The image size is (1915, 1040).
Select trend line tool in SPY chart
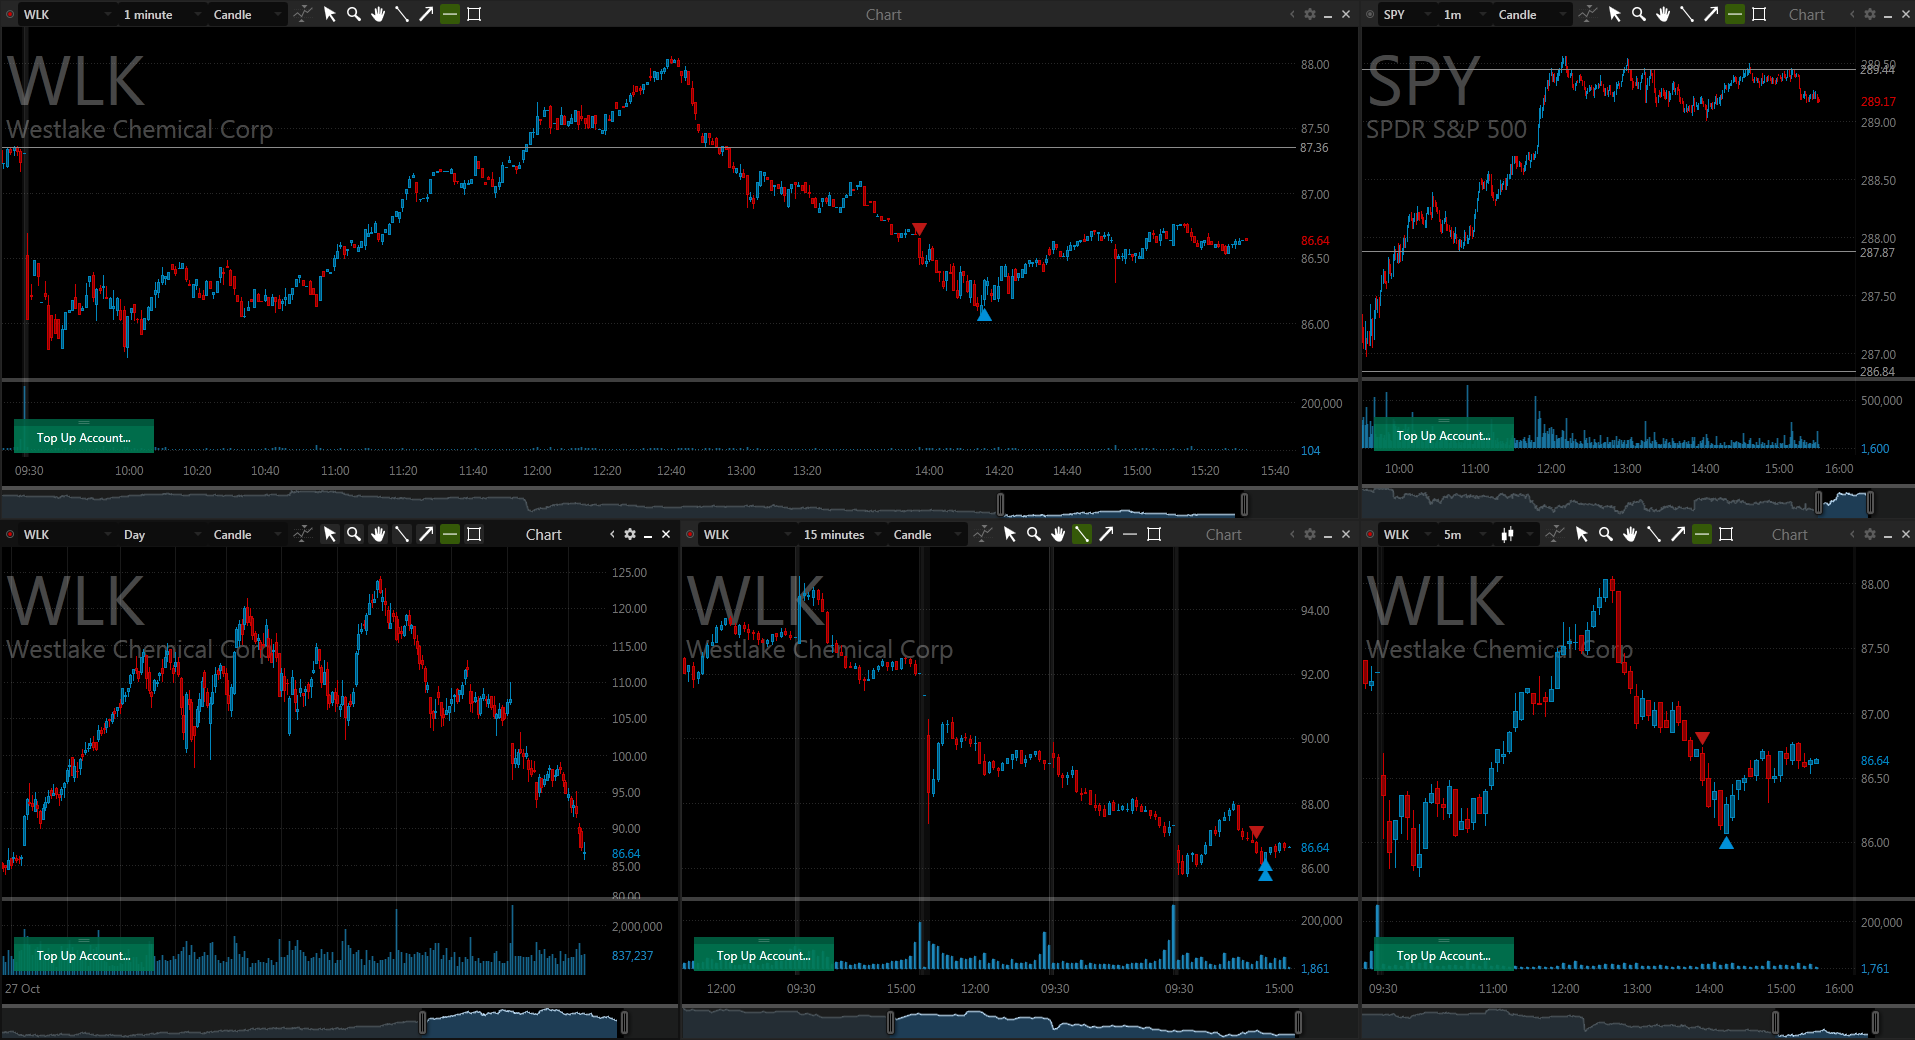[x=1687, y=14]
